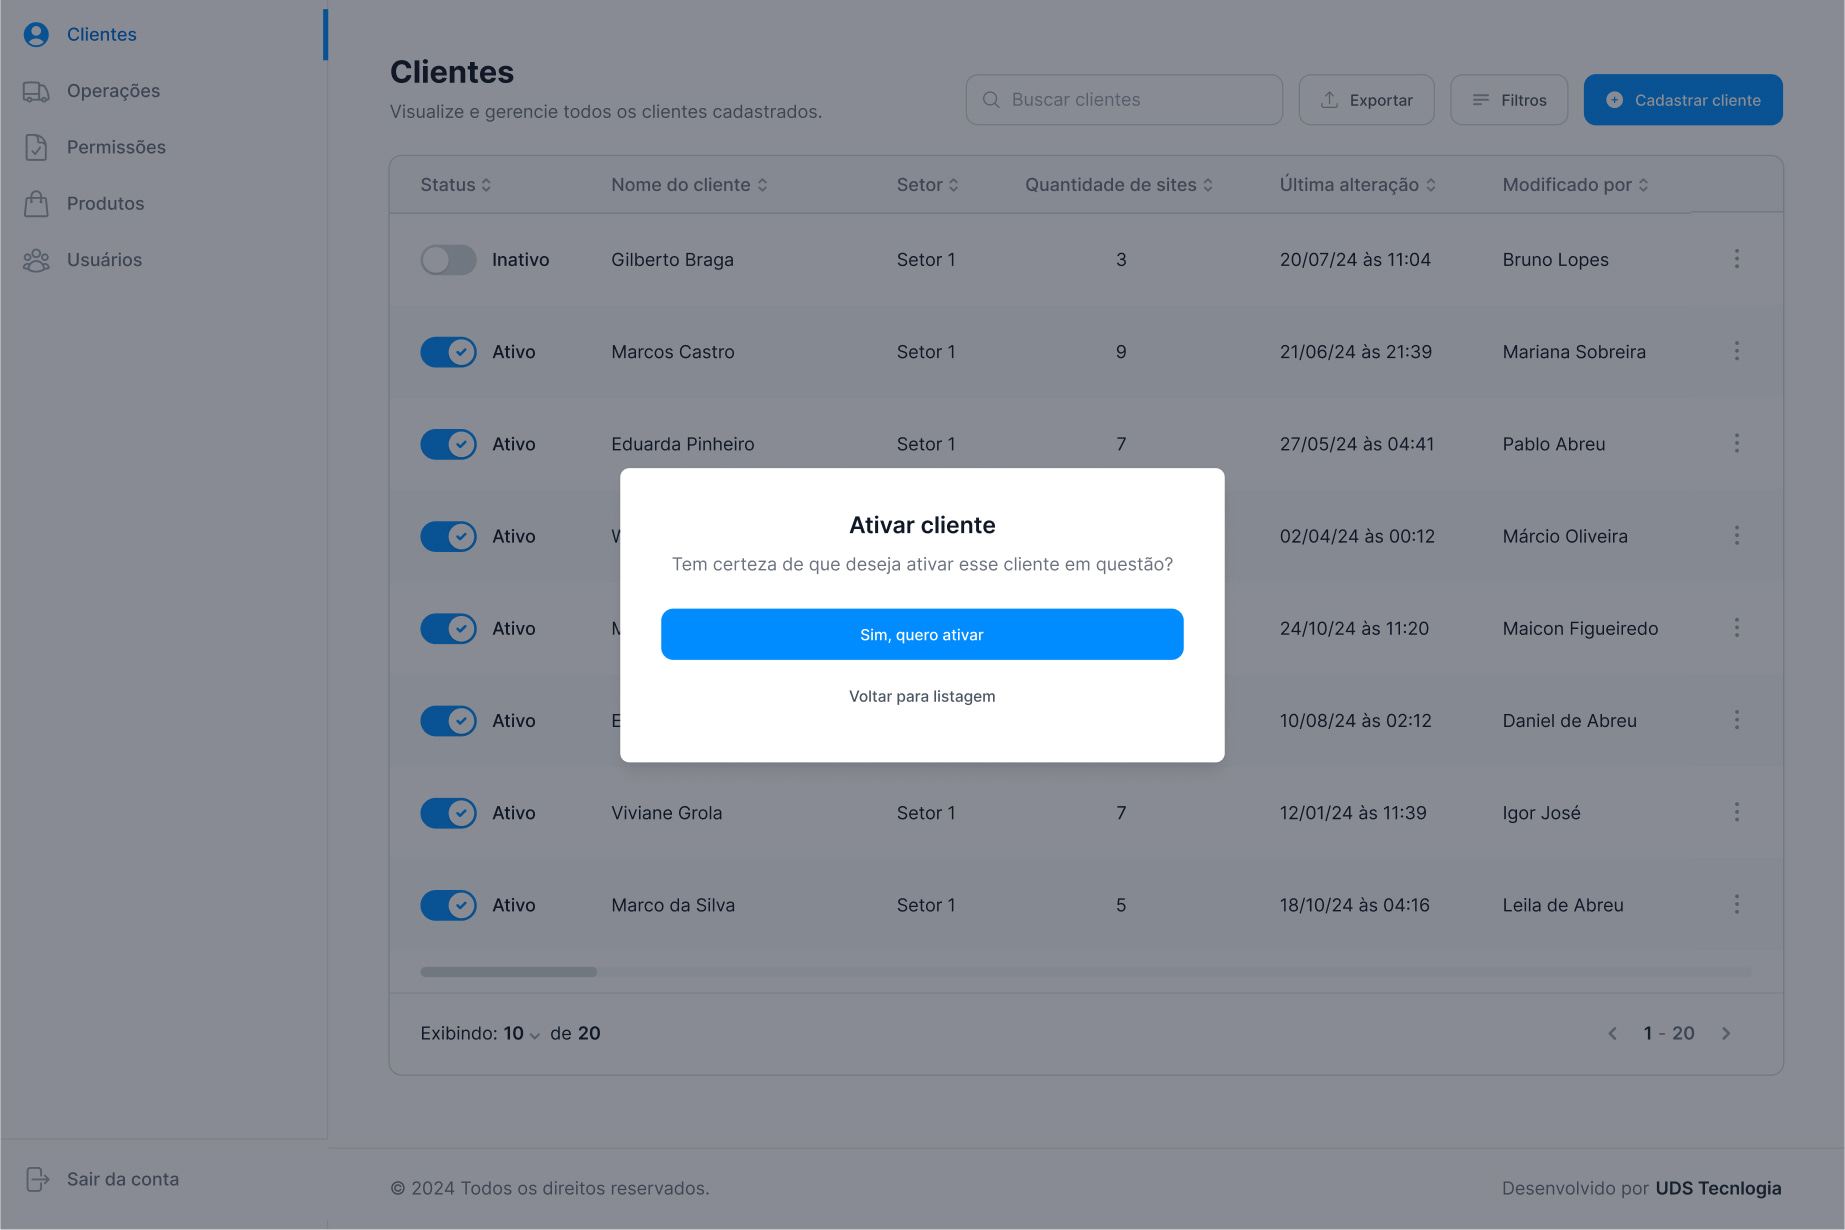Click the filter lines icon
Image resolution: width=1845 pixels, height=1230 pixels.
pos(1481,100)
